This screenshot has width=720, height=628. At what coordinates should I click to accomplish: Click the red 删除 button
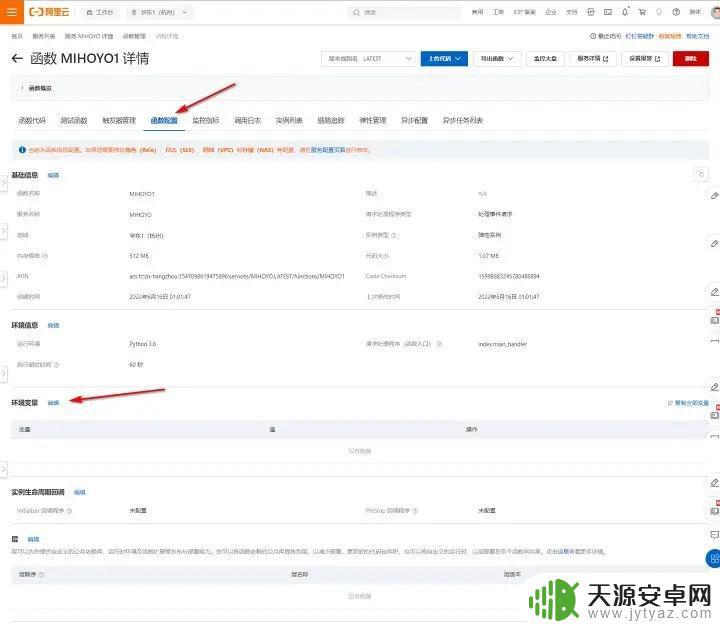coord(691,59)
